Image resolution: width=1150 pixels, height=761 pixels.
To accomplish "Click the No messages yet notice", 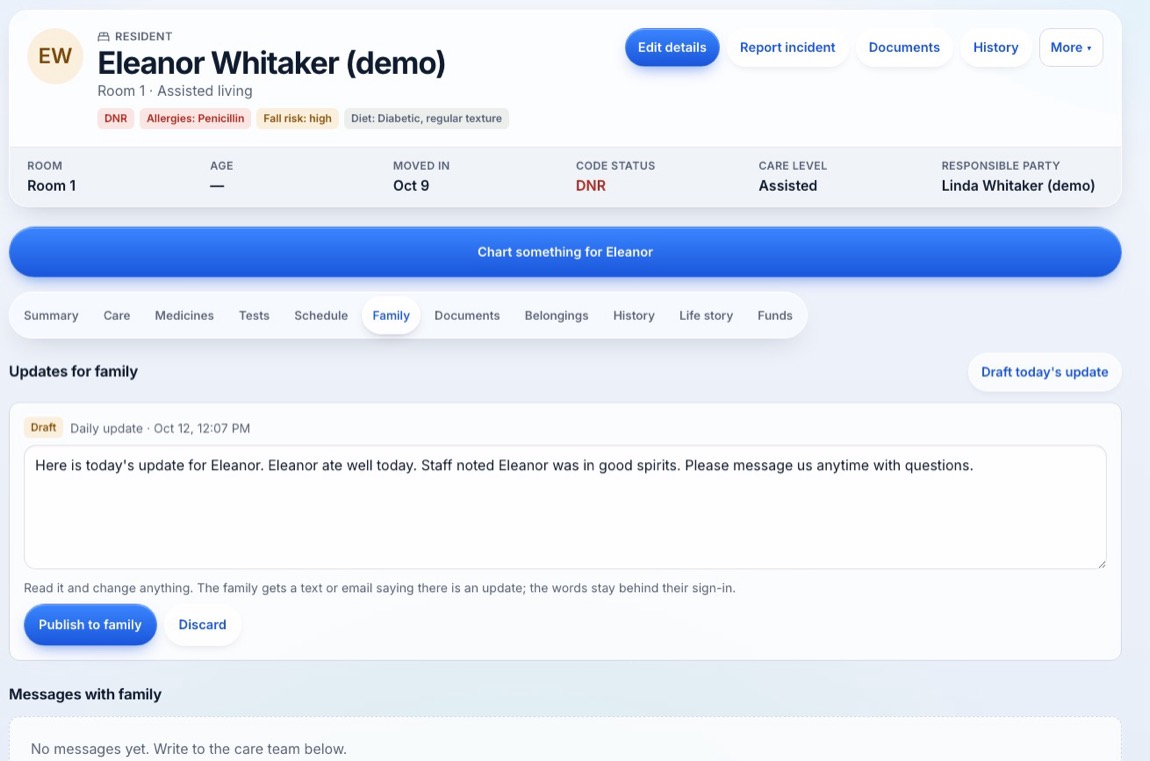I will (188, 749).
